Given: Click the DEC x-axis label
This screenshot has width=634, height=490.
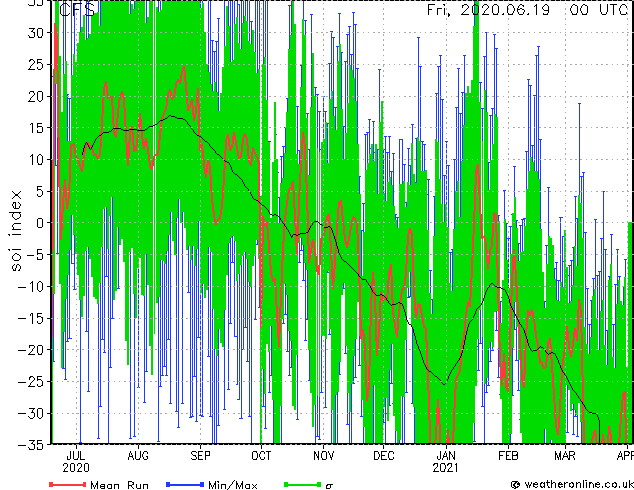Looking at the screenshot, I should [384, 456].
